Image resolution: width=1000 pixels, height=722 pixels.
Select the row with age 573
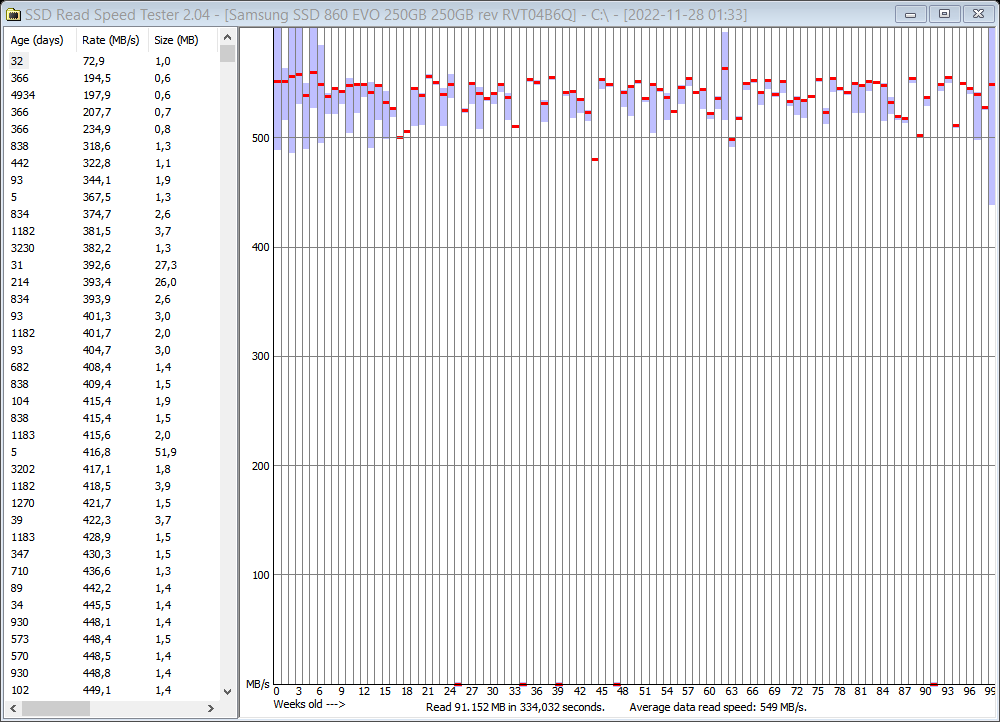click(112, 639)
